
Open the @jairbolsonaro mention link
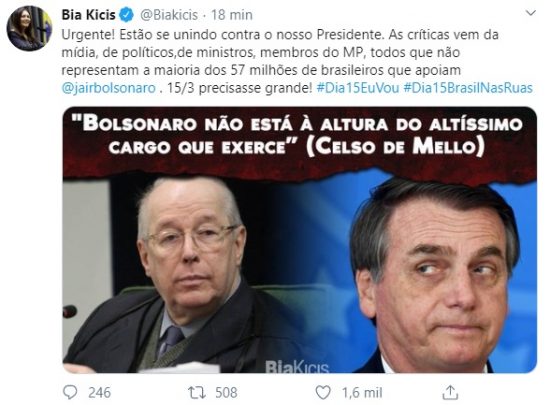108,88
